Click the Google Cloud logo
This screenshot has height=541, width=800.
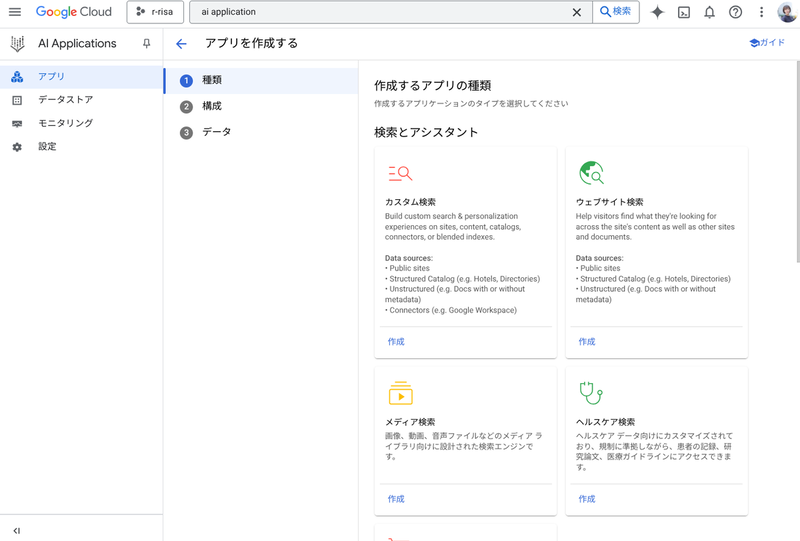click(x=73, y=12)
